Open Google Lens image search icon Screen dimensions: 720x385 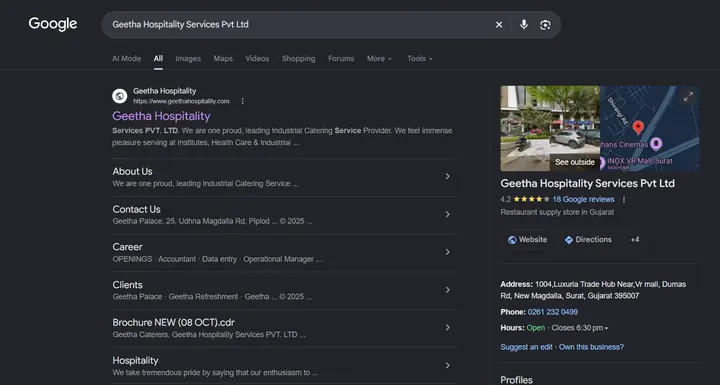point(545,25)
